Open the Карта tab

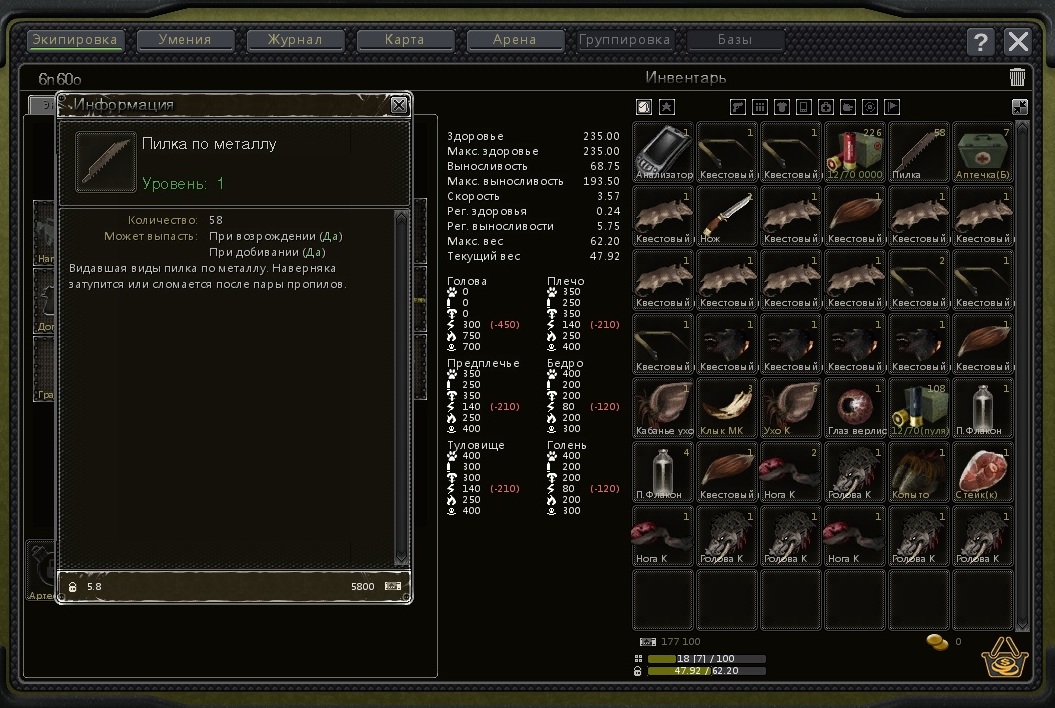tap(405, 40)
